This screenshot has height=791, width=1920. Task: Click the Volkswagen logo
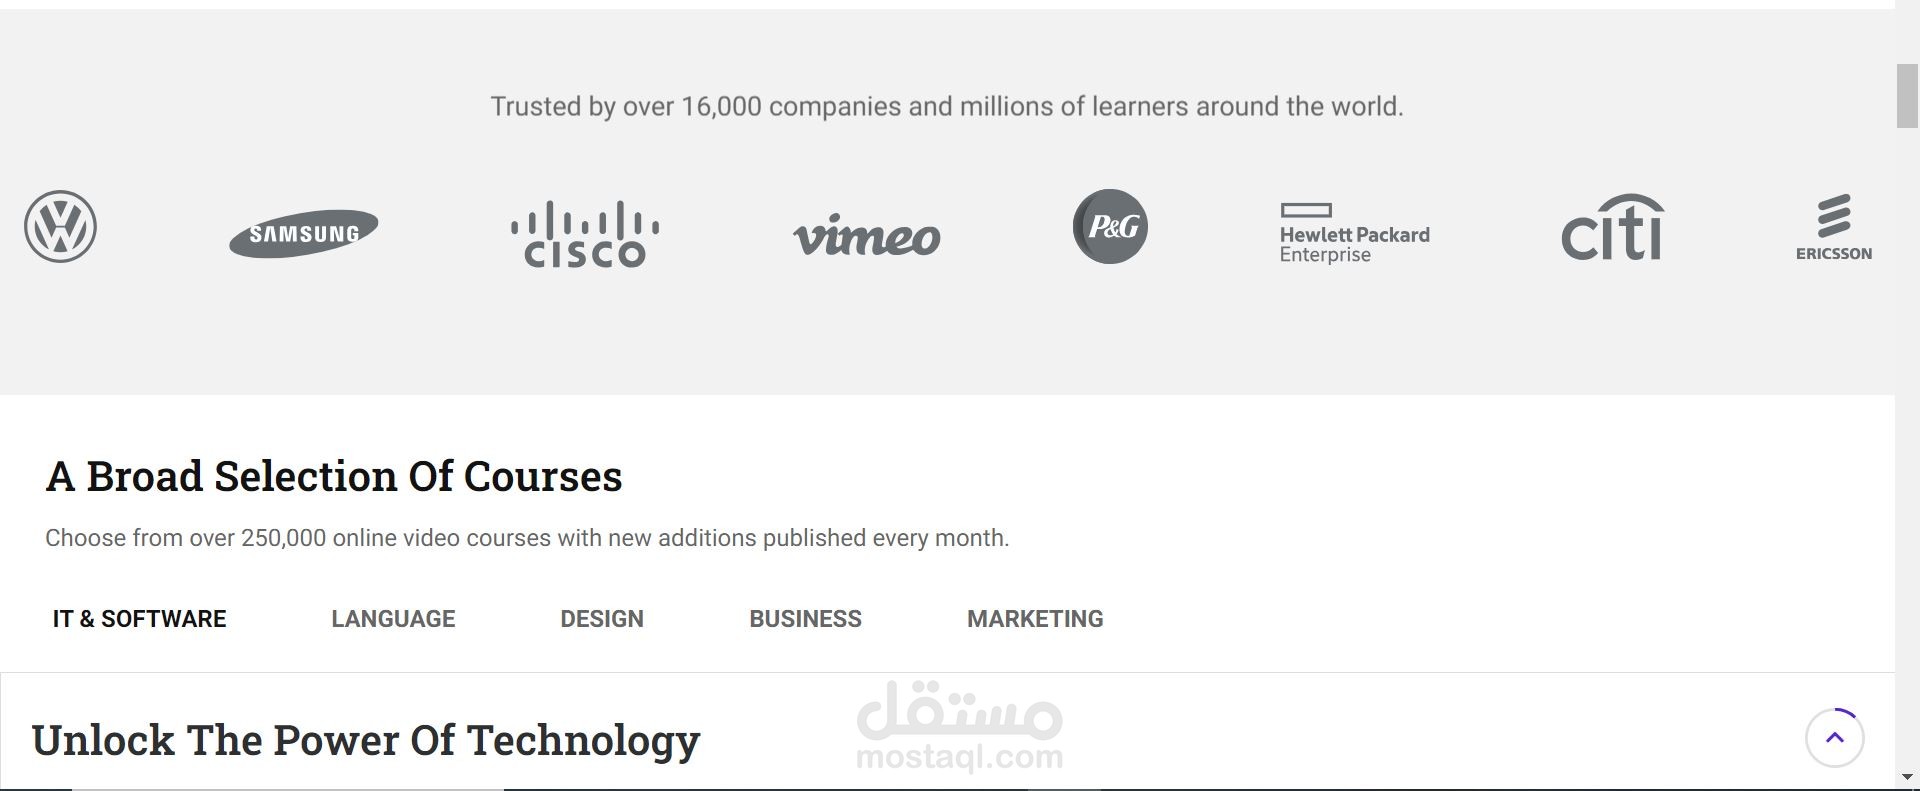[x=61, y=227]
